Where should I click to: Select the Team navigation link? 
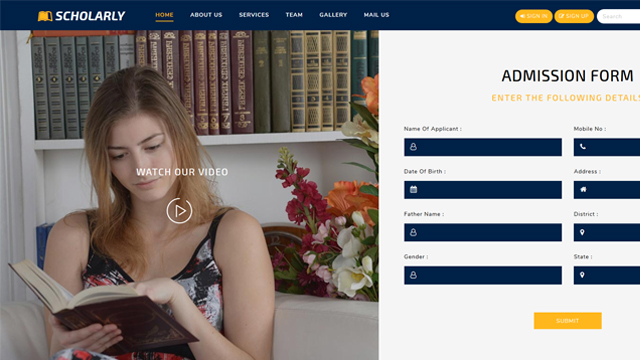point(294,15)
